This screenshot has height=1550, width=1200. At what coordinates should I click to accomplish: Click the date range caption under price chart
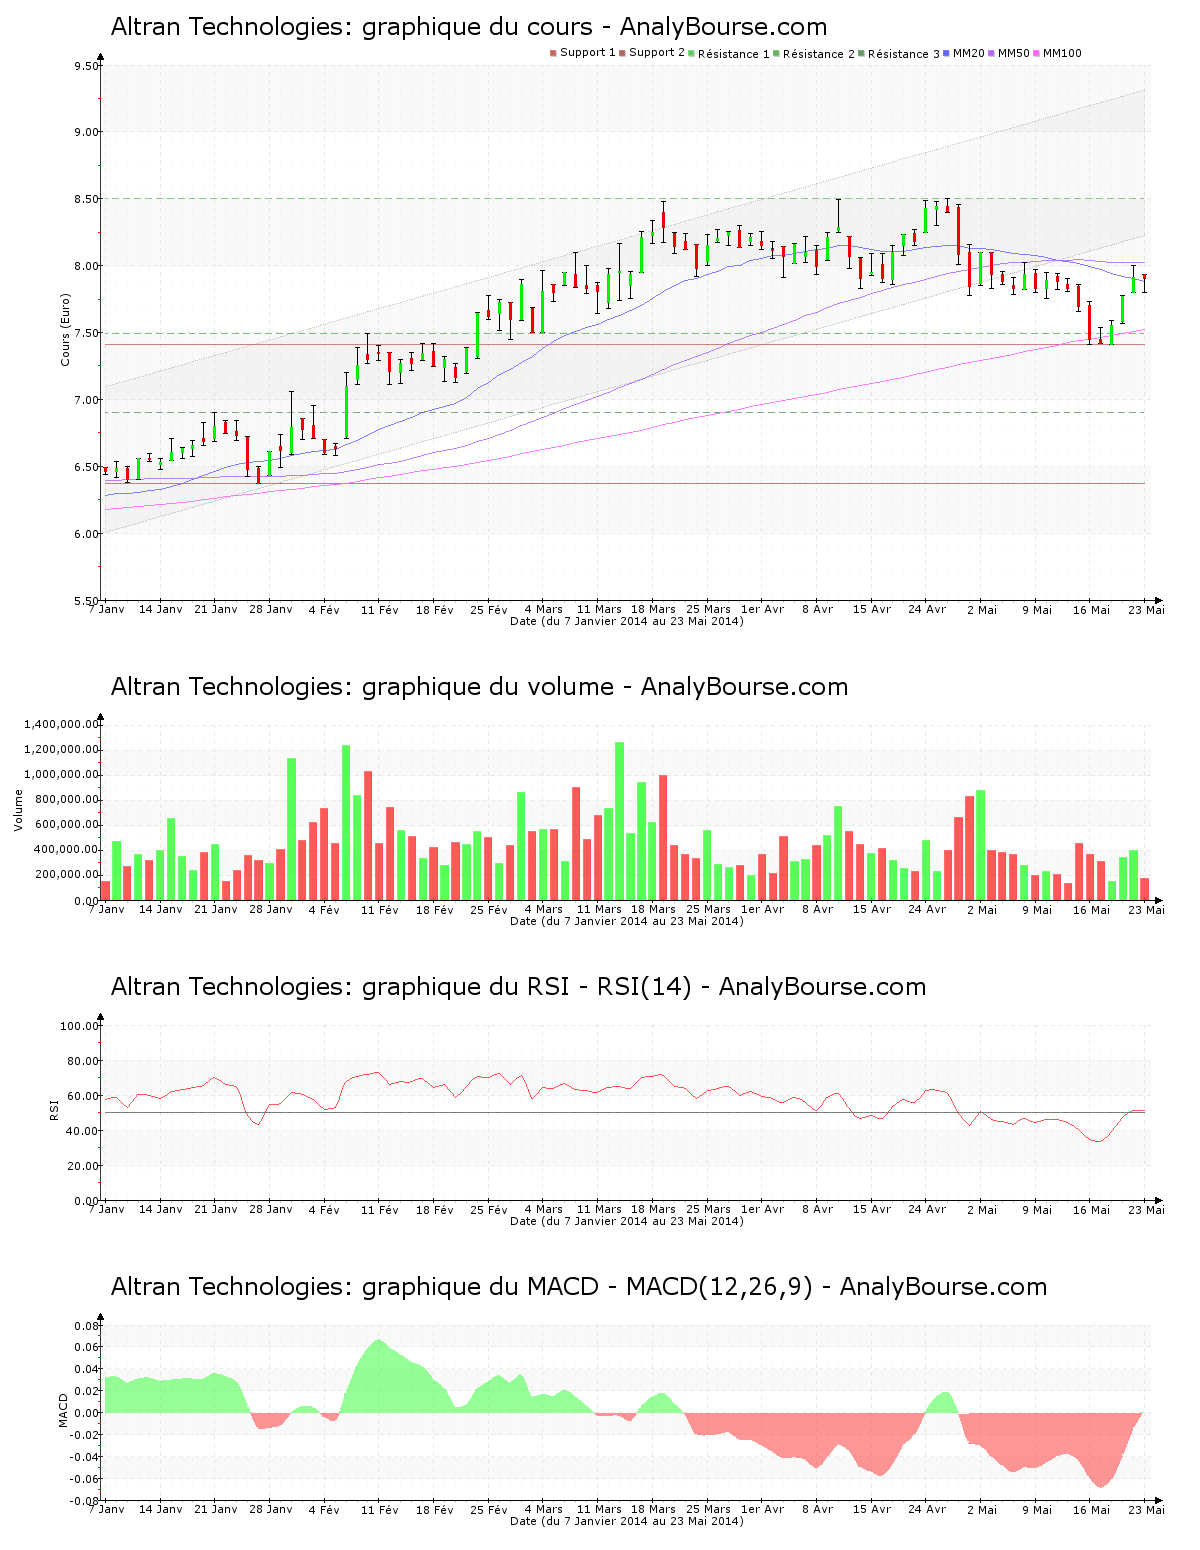[627, 621]
